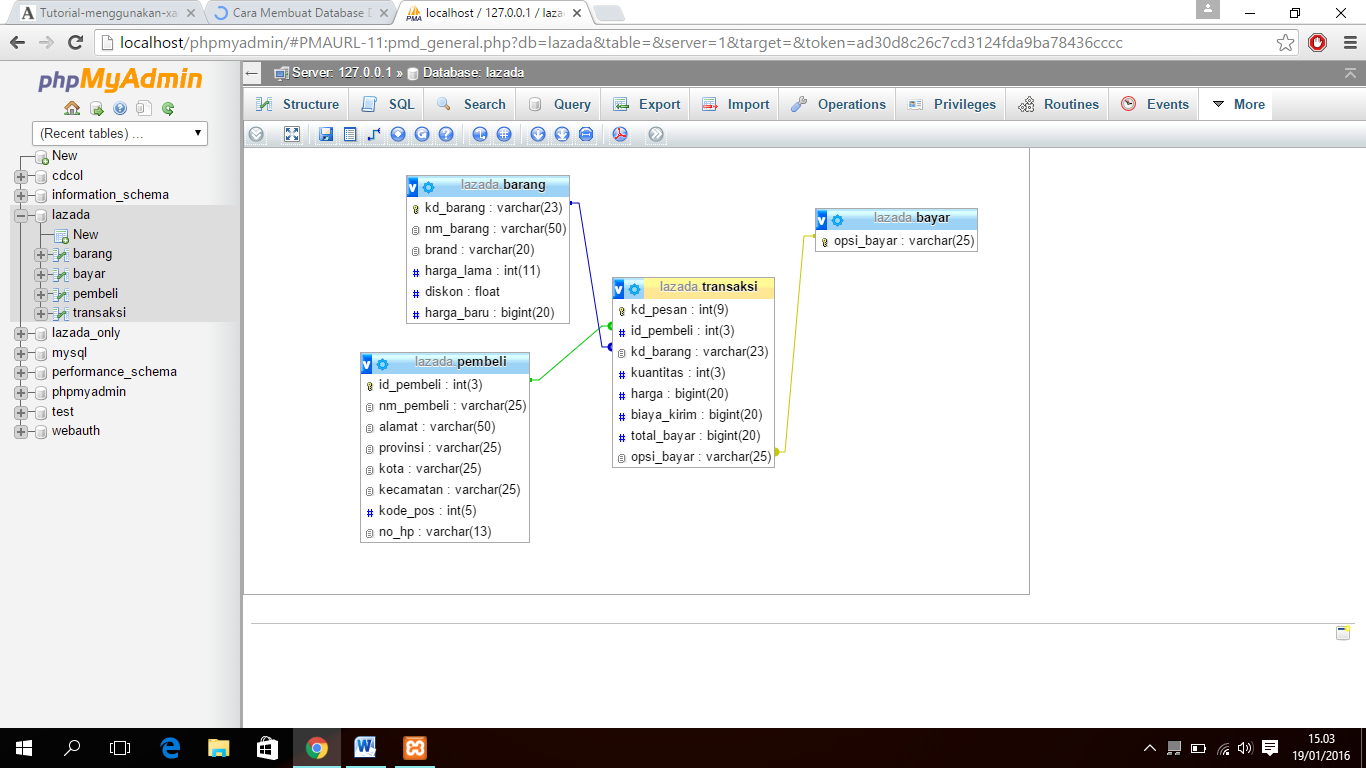Toggle angular or direct links
The height and width of the screenshot is (768, 1366).
click(480, 134)
